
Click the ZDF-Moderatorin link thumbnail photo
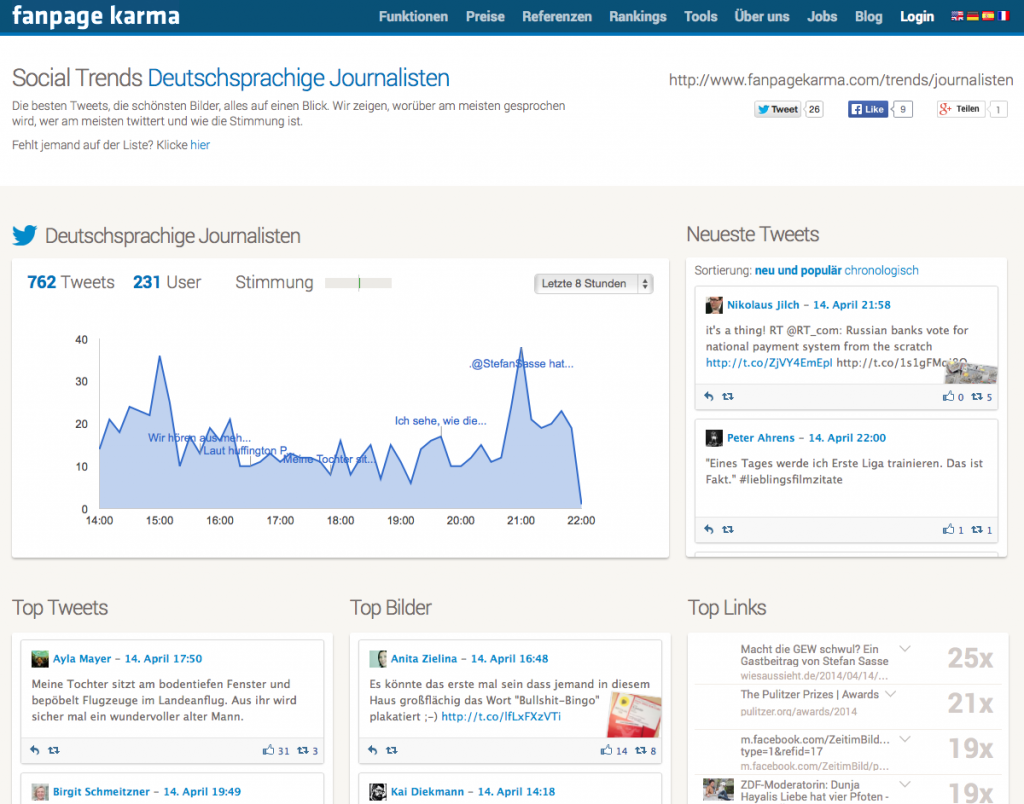(x=718, y=790)
